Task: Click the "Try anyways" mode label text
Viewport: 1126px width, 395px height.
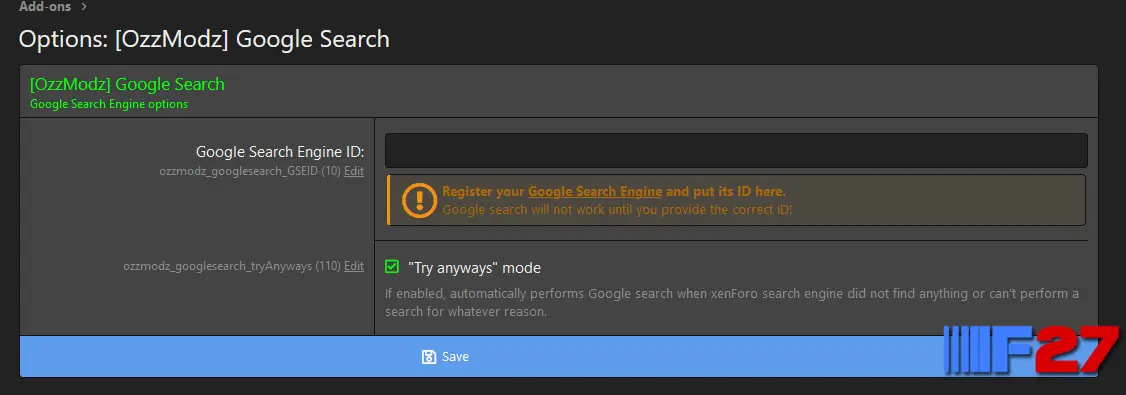Action: pos(474,268)
